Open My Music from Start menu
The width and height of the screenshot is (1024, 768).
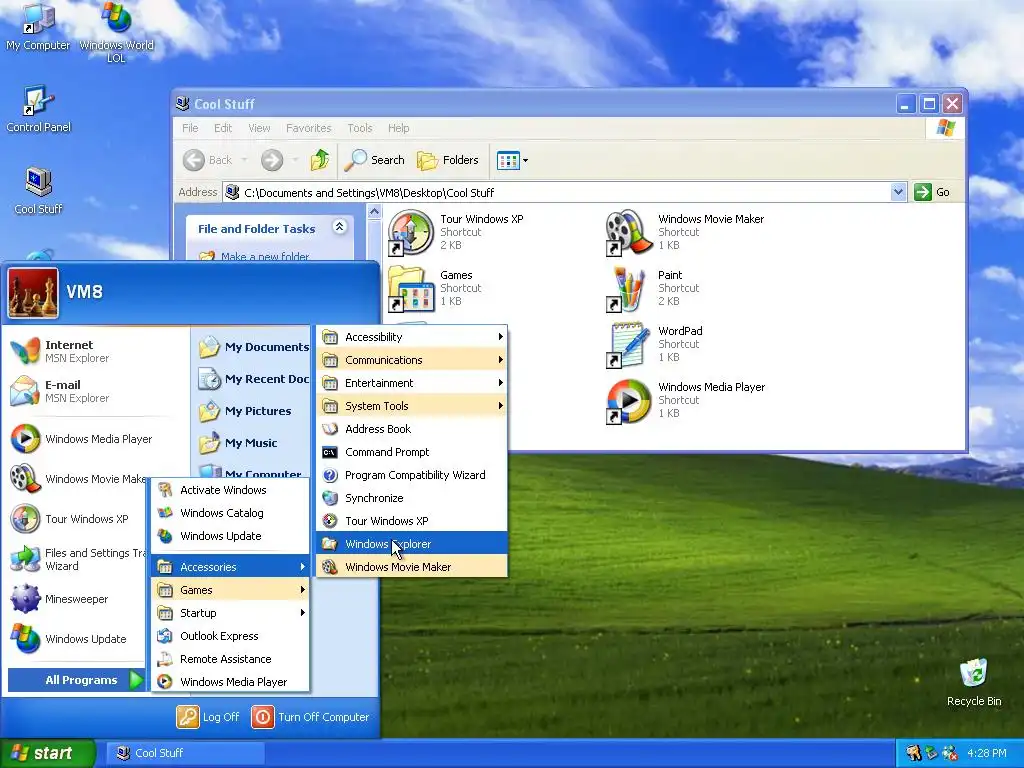238,443
